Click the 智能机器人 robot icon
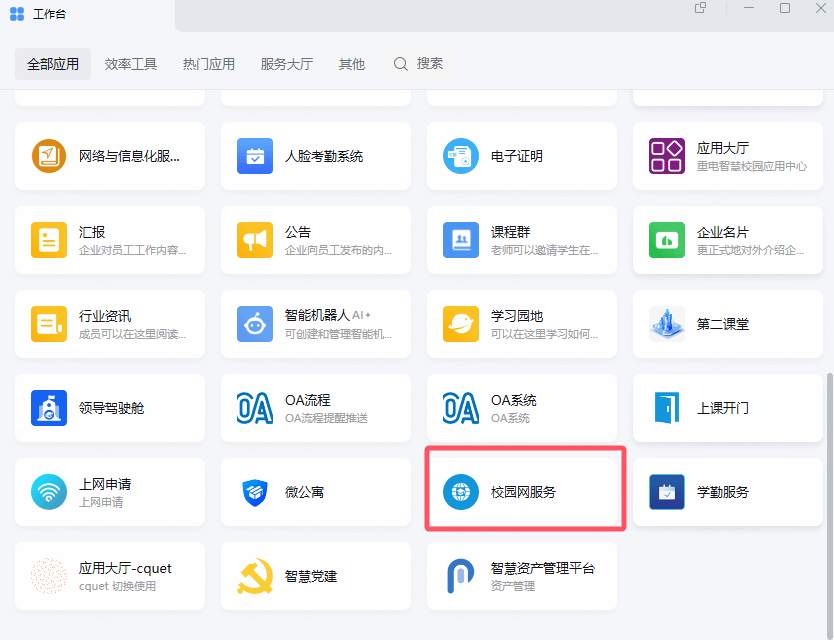 pyautogui.click(x=255, y=324)
